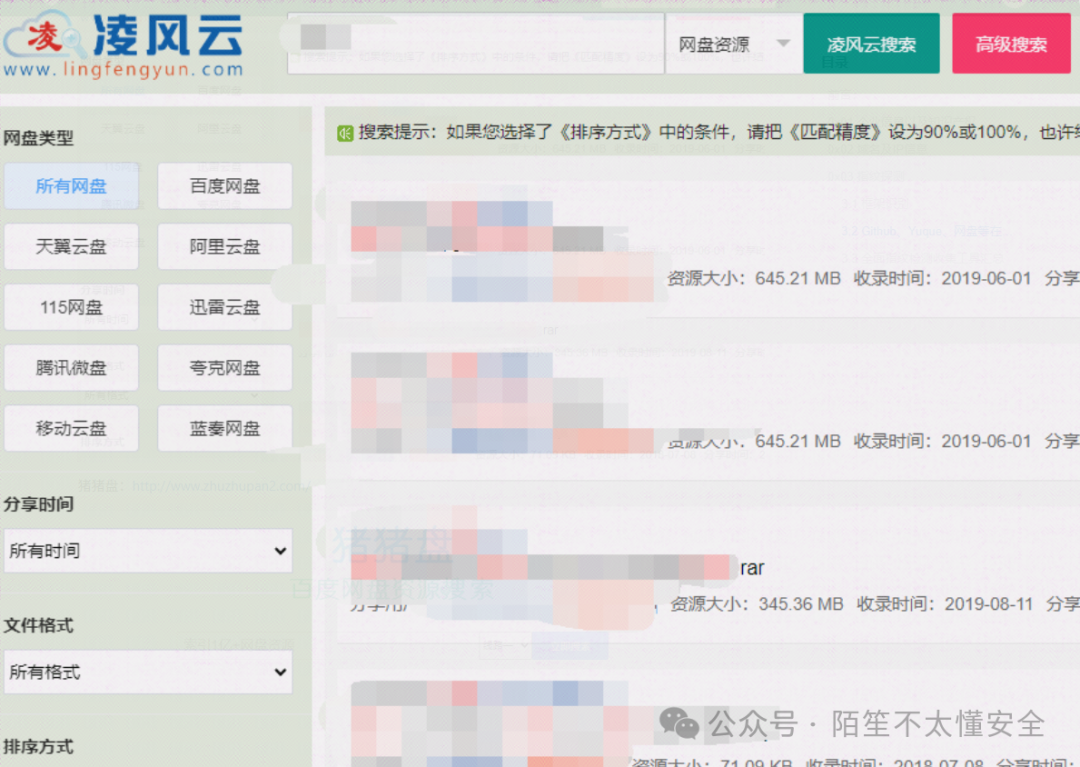
Task: Select the 百度网盘 filter
Action: point(224,186)
